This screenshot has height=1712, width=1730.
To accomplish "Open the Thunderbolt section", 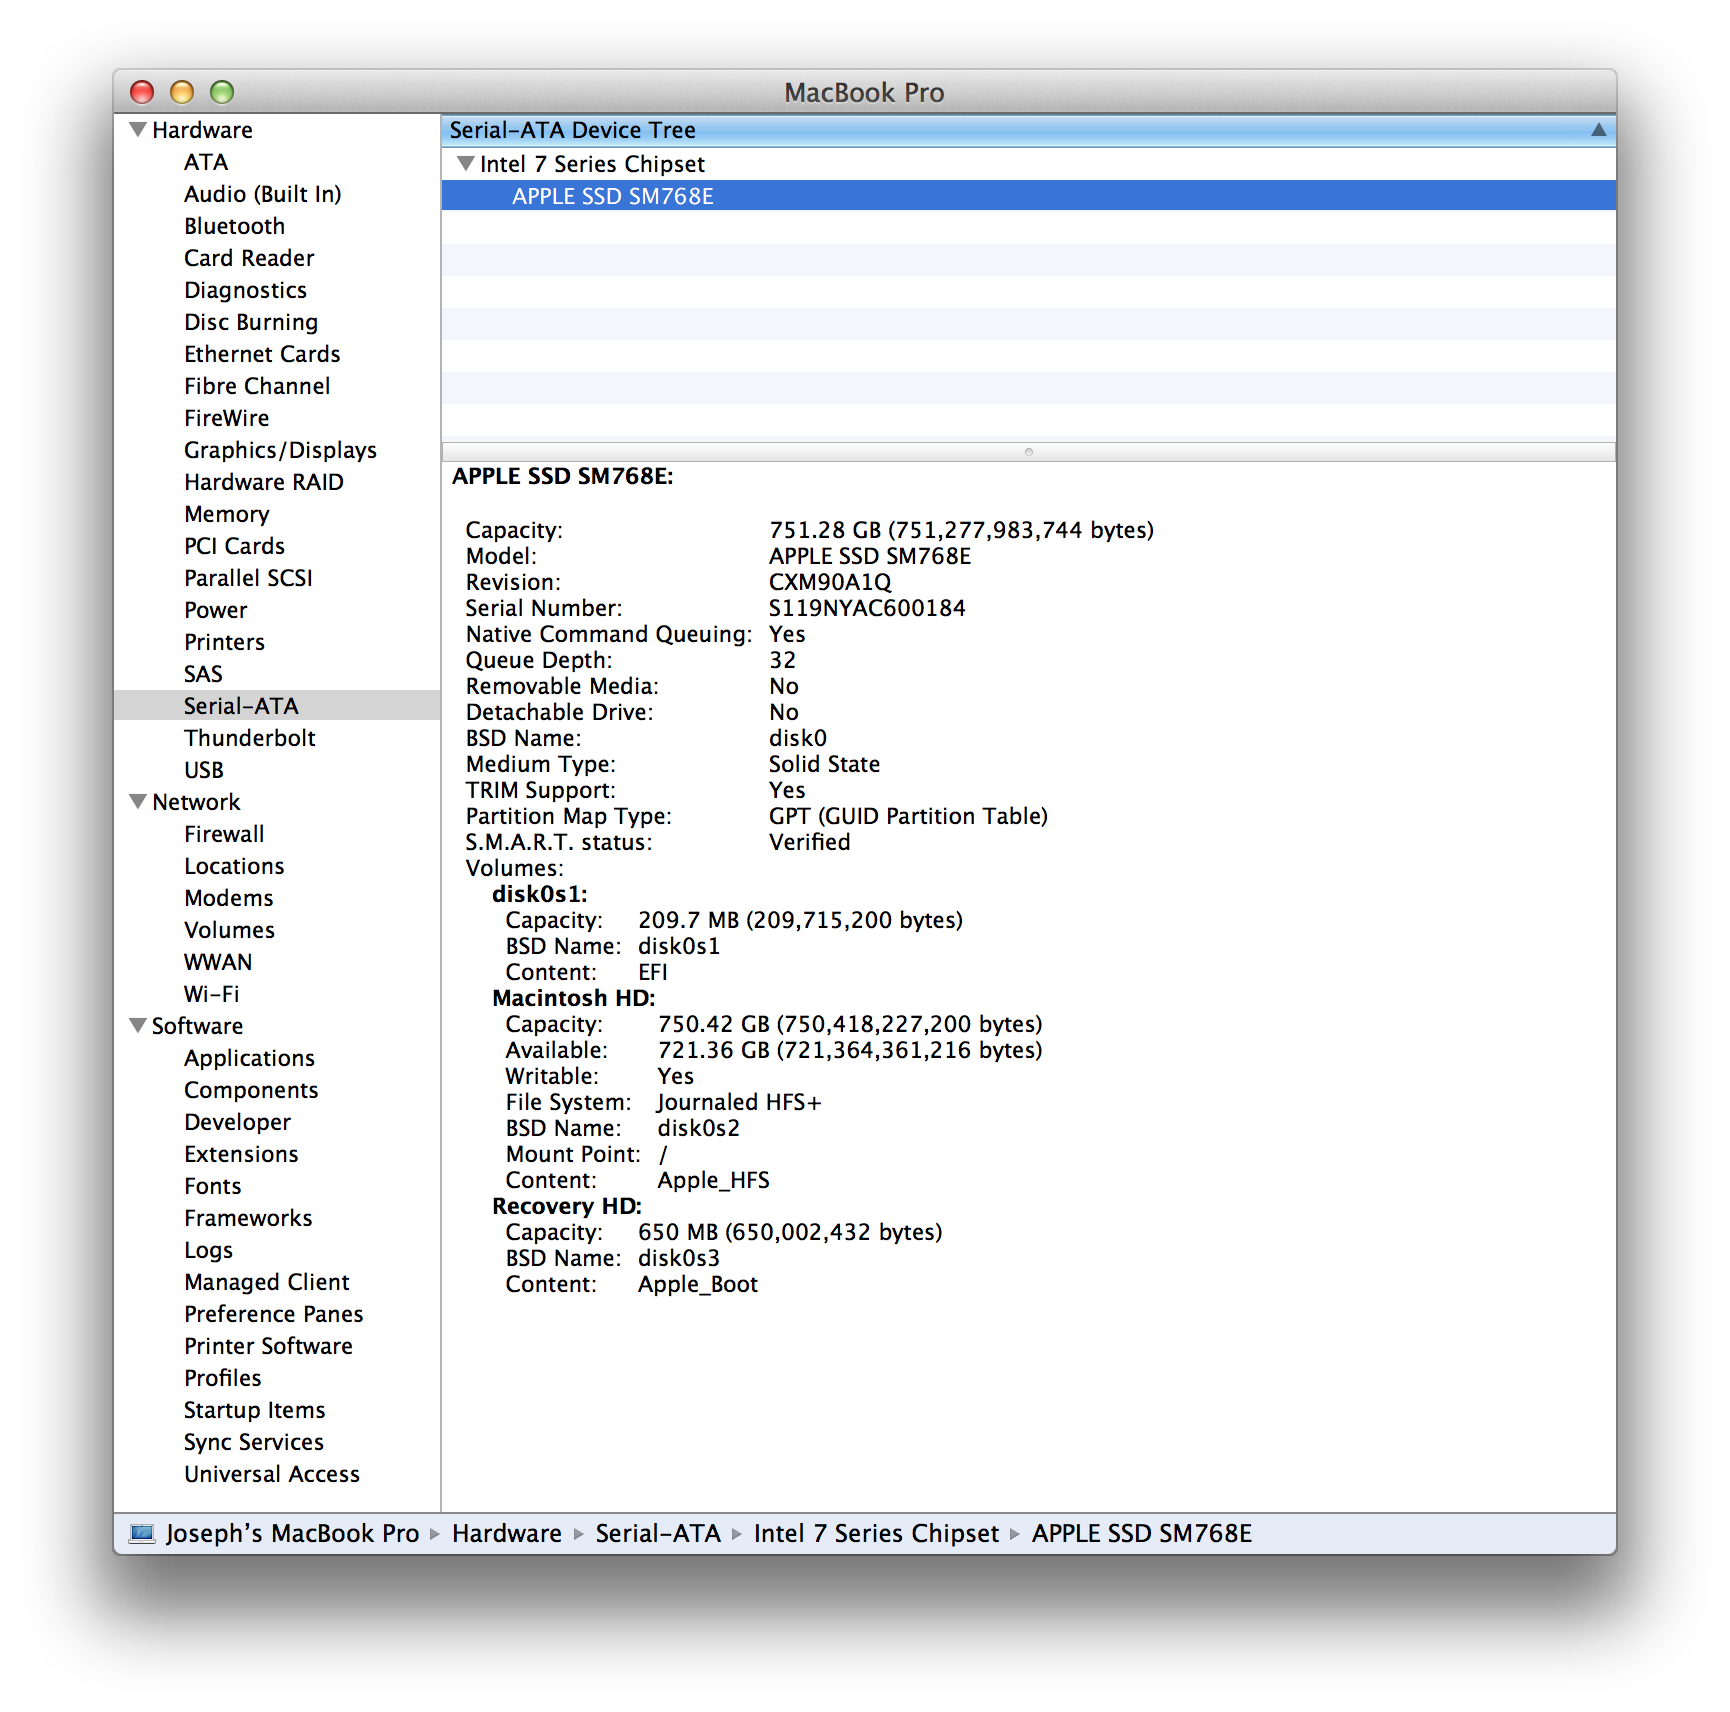I will pos(250,738).
